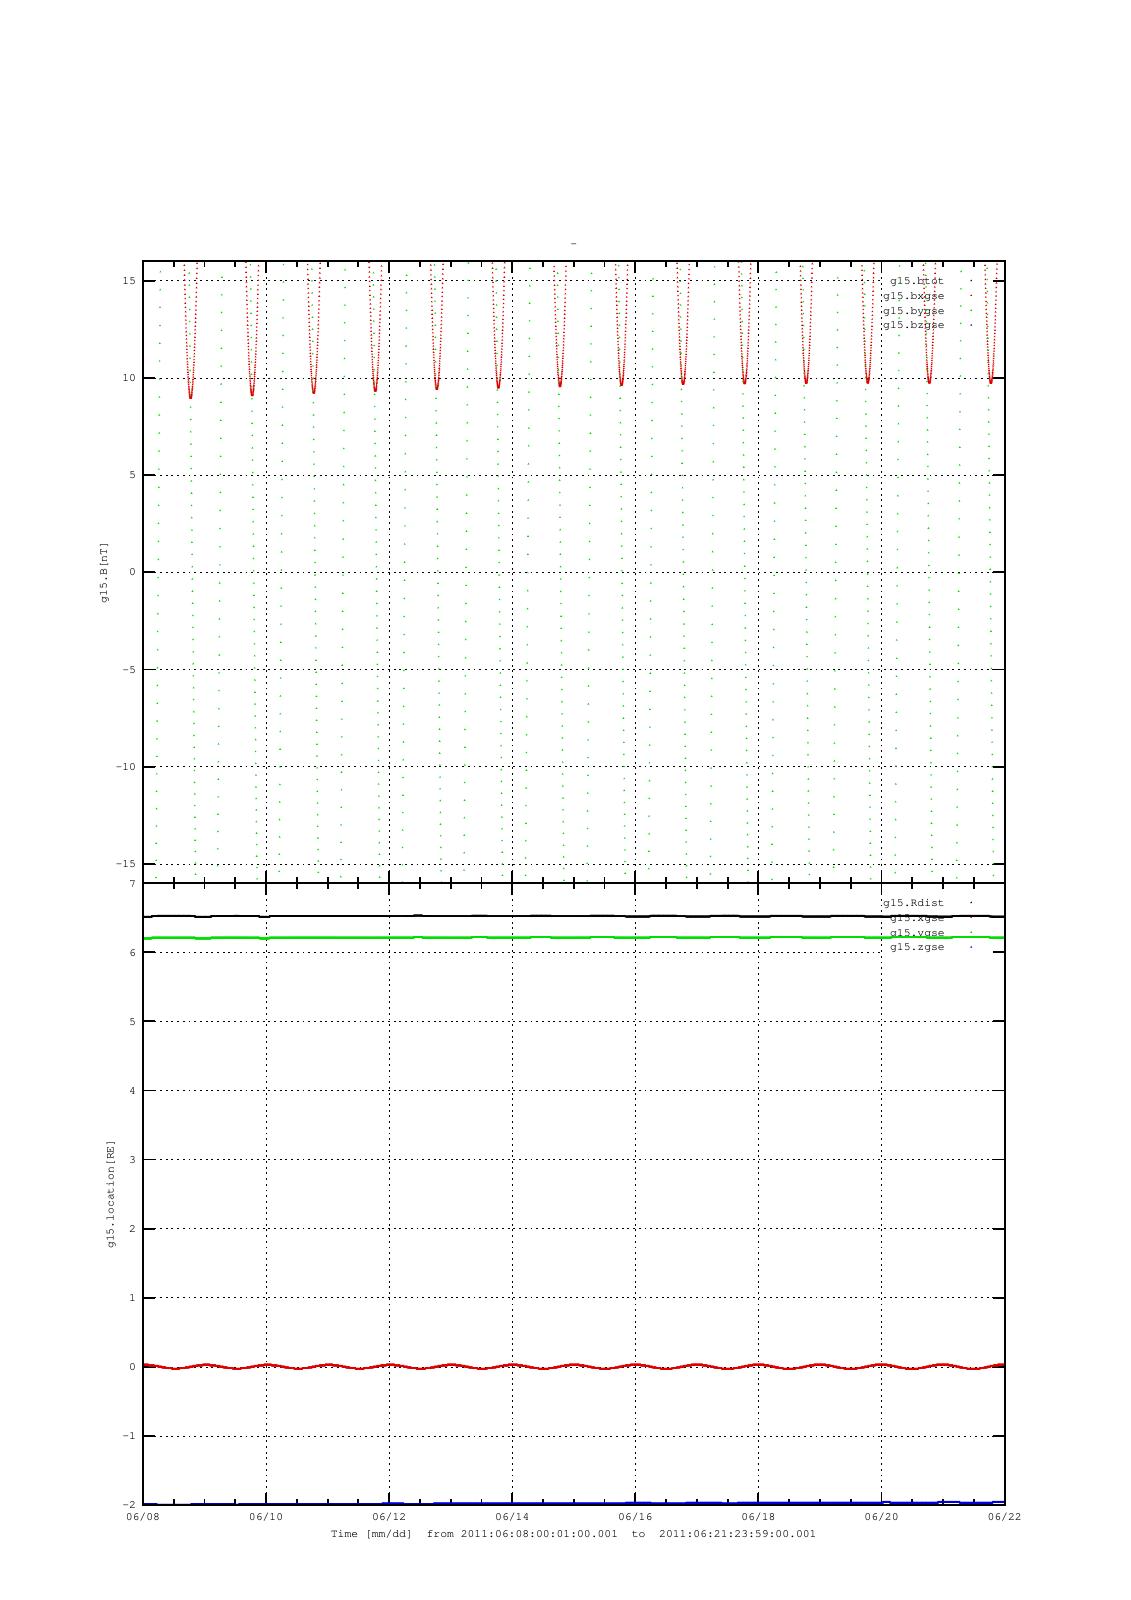Click the 2 tick on the location axis
Viewport: 1131px width, 1600px height.
point(132,1229)
